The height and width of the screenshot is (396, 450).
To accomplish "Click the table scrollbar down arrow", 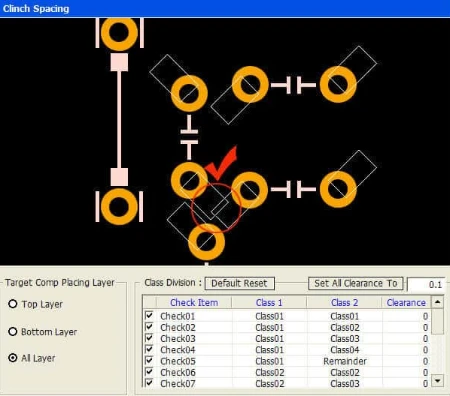I will coord(437,380).
